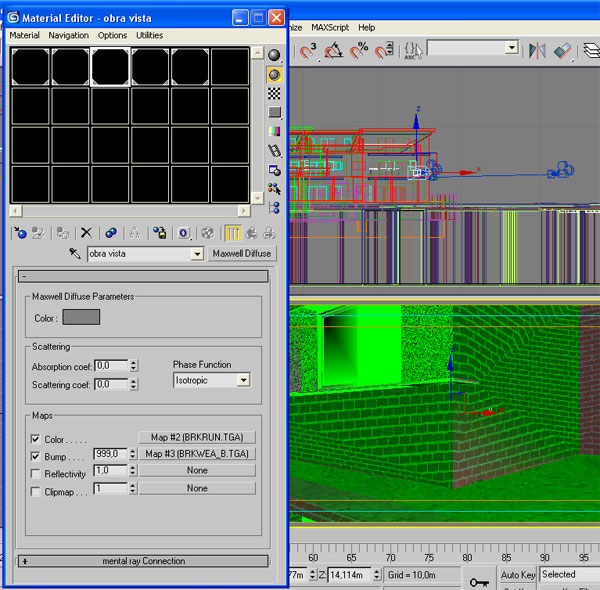Click the Mirror tool icon
The height and width of the screenshot is (590, 600).
537,49
